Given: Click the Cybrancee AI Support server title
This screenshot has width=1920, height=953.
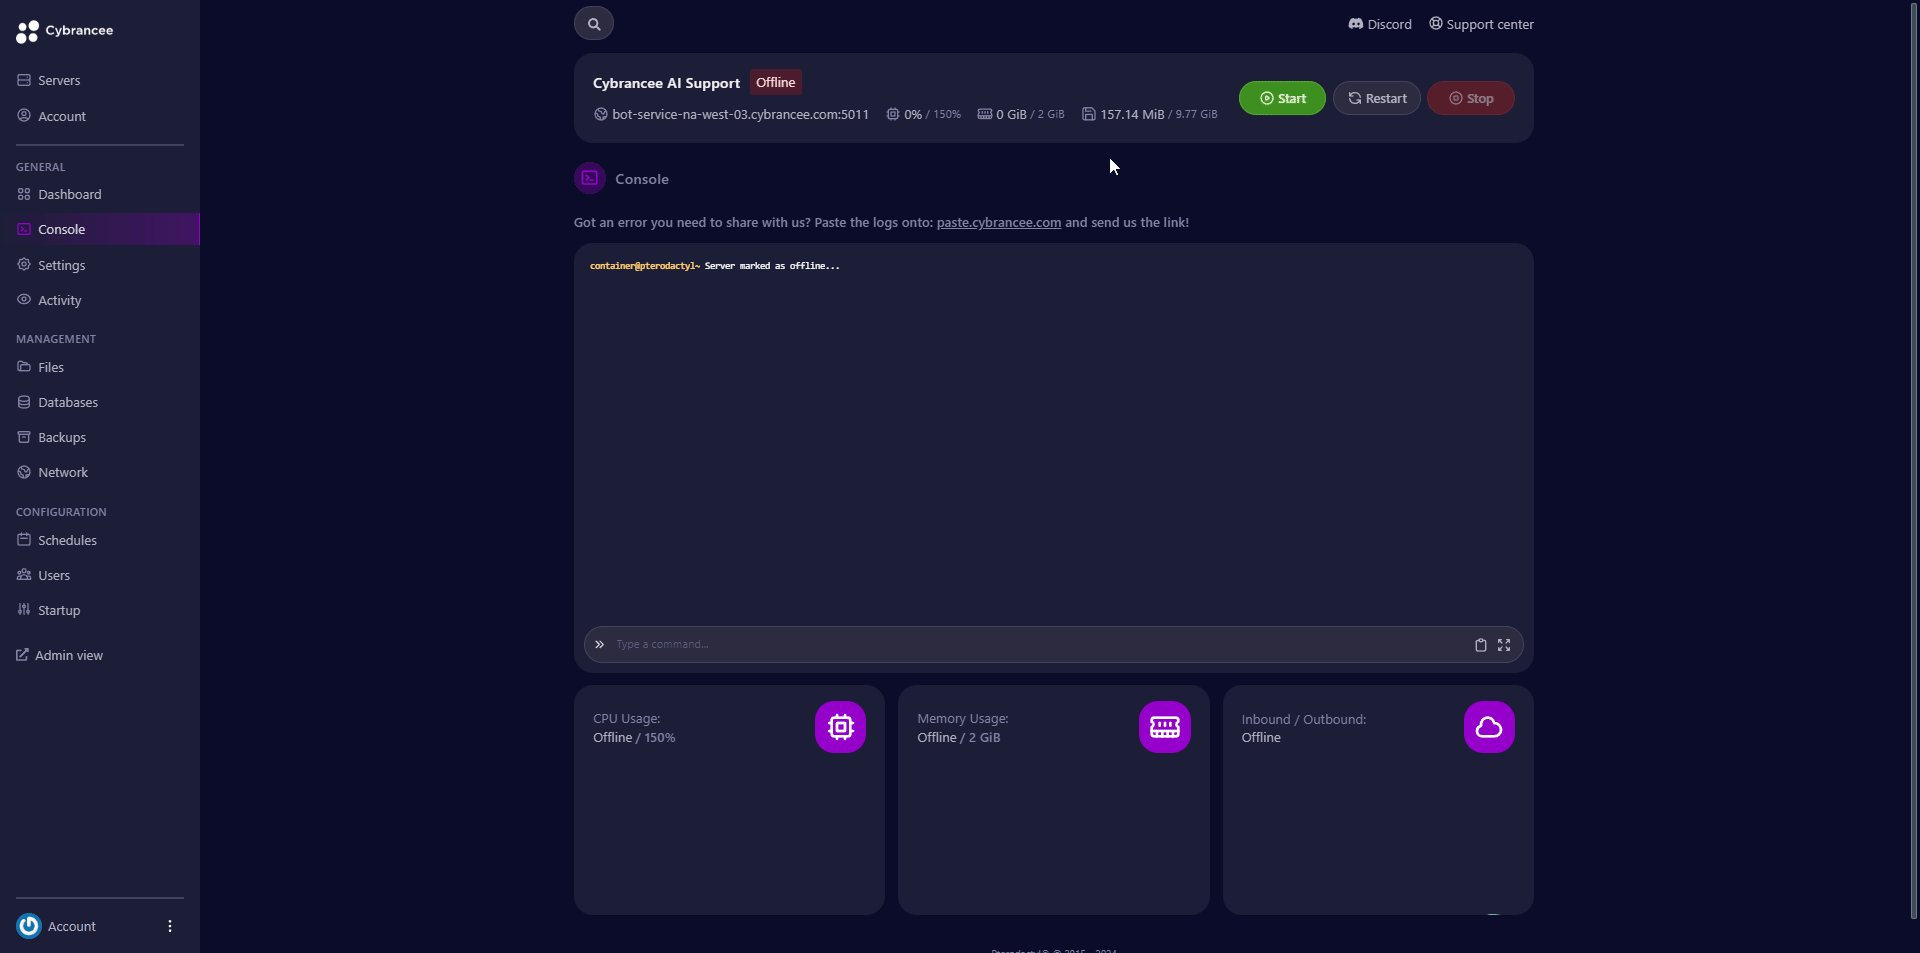Looking at the screenshot, I should pos(666,83).
